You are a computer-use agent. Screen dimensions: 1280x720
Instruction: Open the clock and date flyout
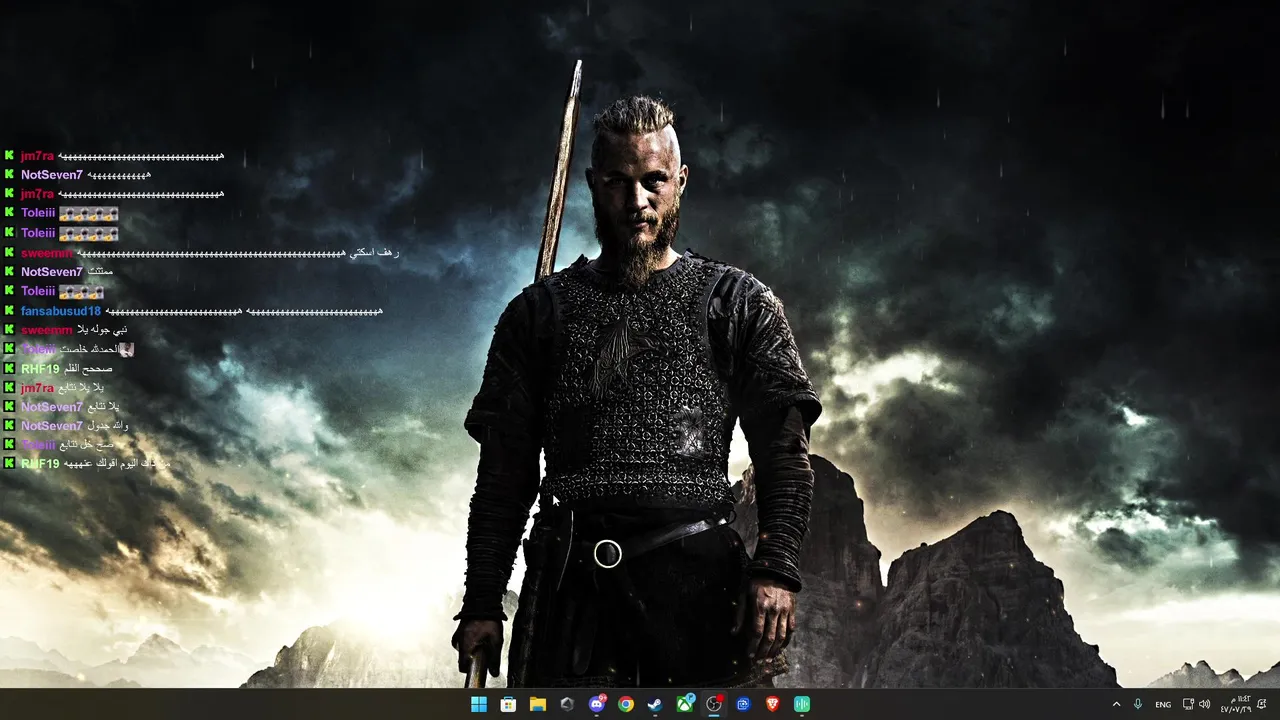point(1236,704)
